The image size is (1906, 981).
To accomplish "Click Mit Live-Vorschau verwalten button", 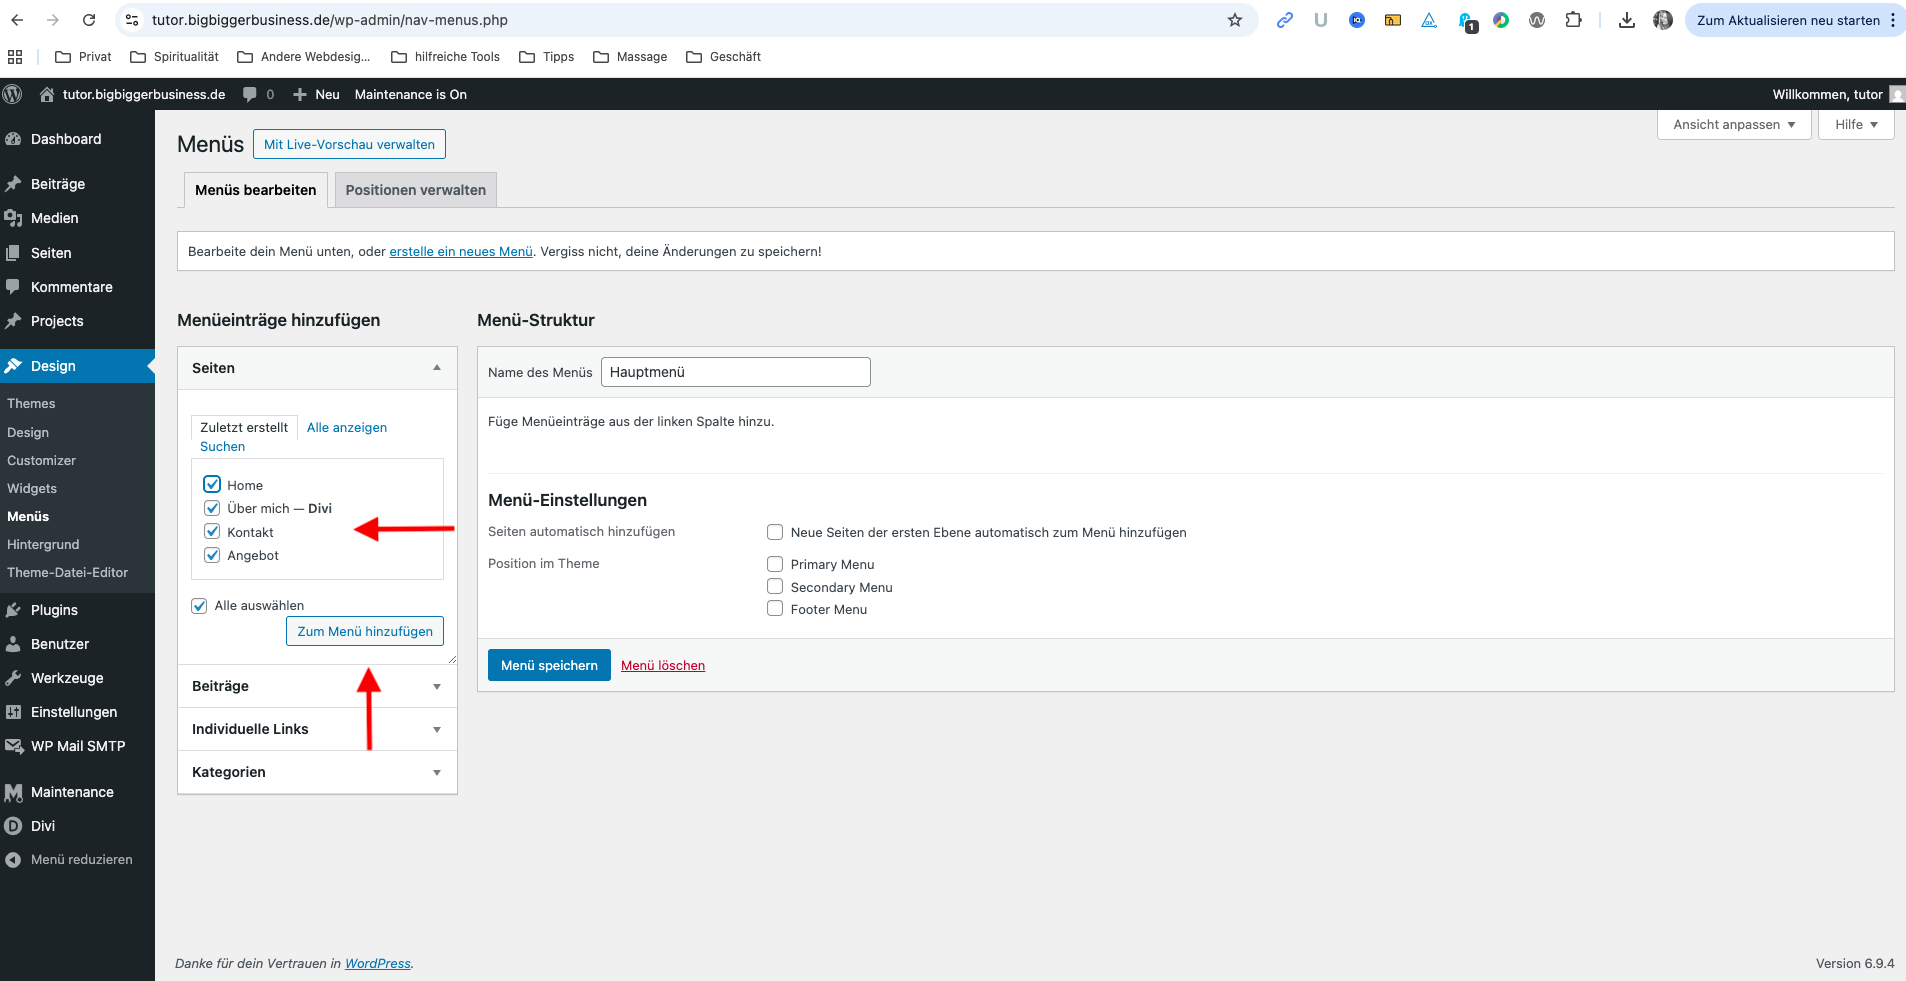I will click(x=349, y=144).
